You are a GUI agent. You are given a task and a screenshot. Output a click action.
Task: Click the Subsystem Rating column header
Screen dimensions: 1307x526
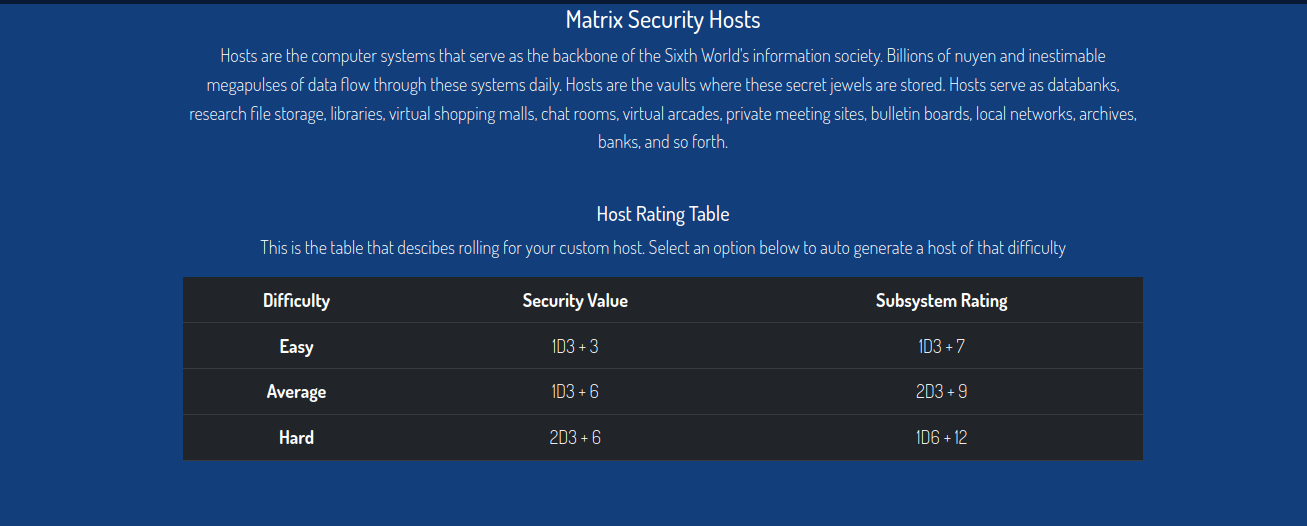(x=941, y=300)
